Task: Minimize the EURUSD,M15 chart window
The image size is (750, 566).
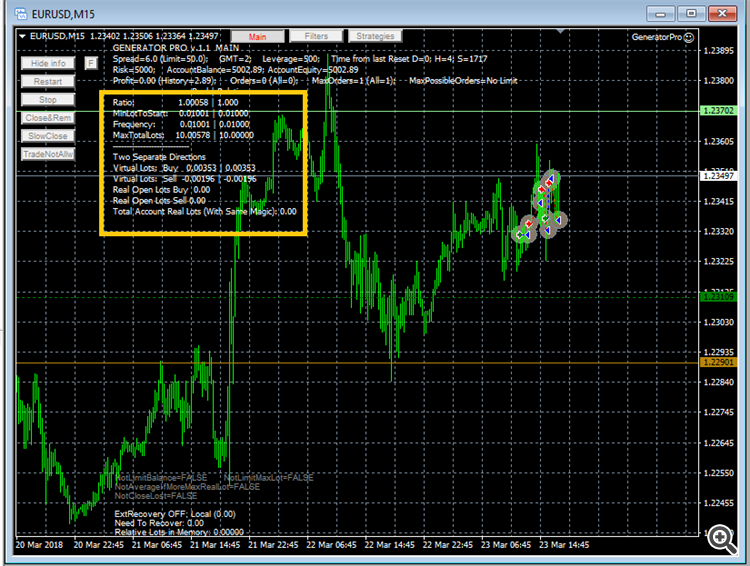Action: coord(660,14)
